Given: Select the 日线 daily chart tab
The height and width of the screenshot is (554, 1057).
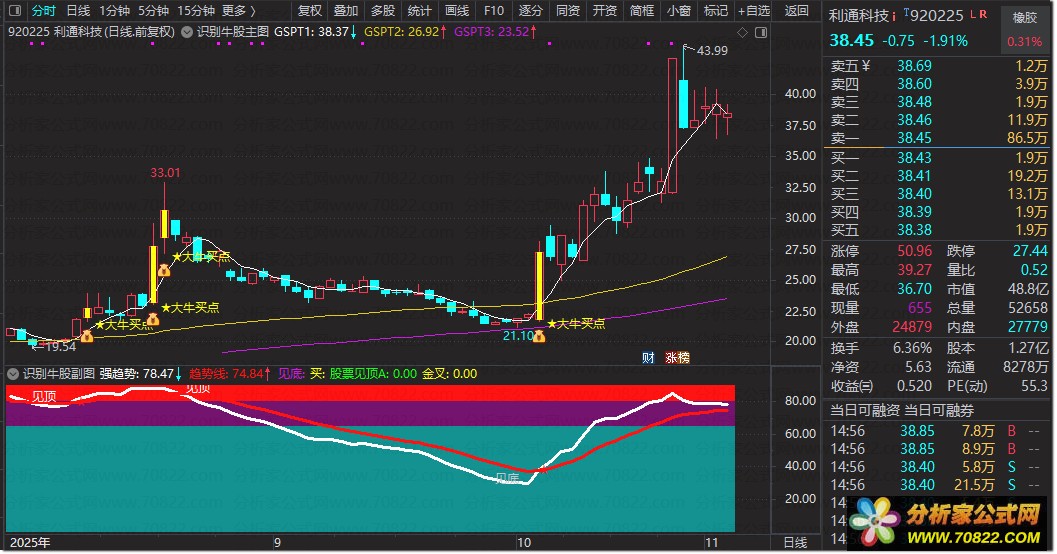Looking at the screenshot, I should coord(78,11).
